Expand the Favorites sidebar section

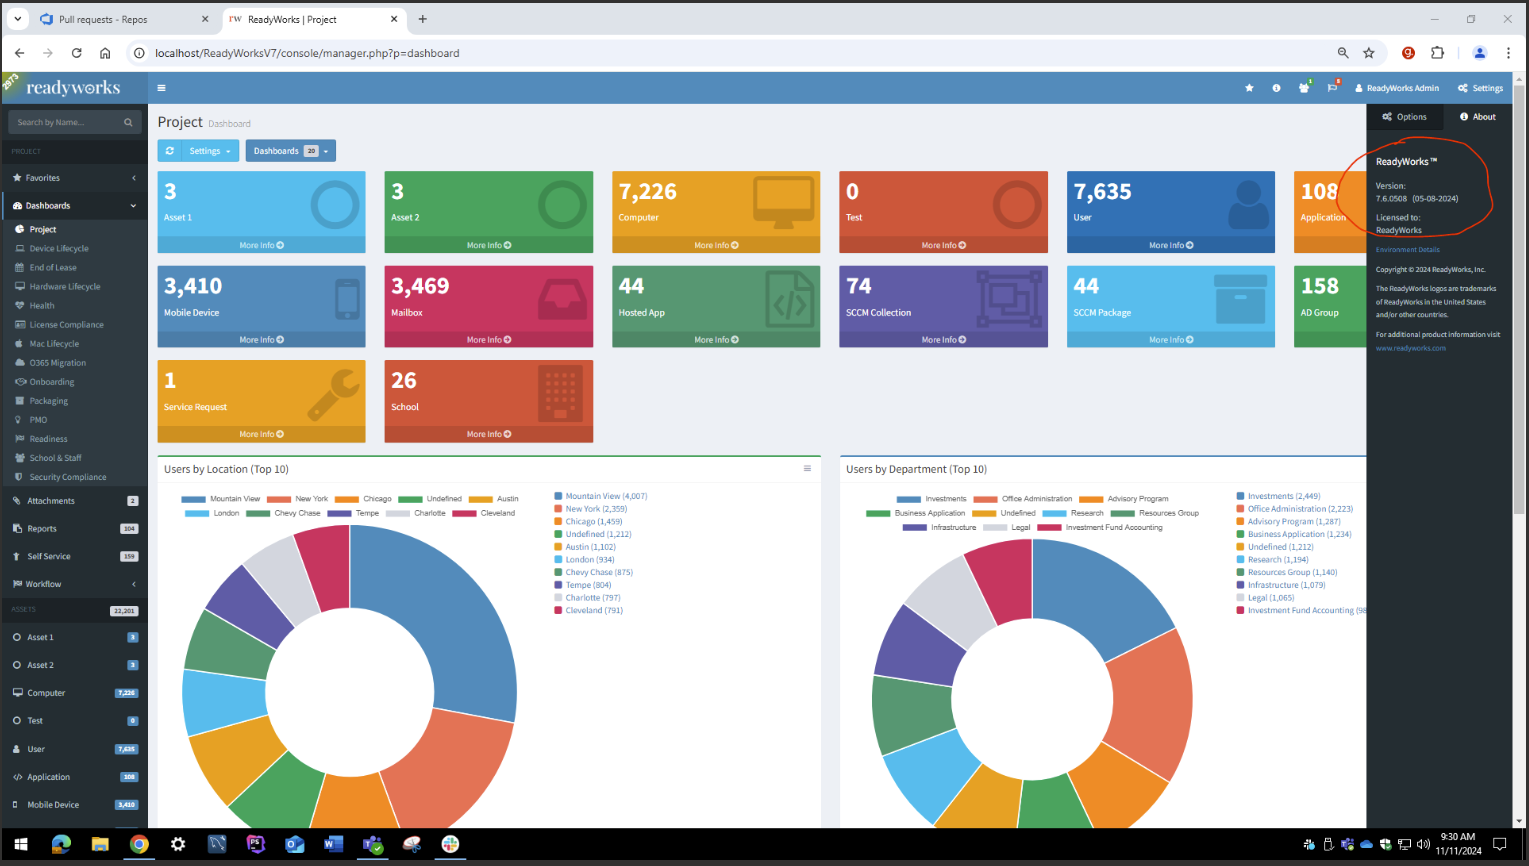[x=74, y=178]
